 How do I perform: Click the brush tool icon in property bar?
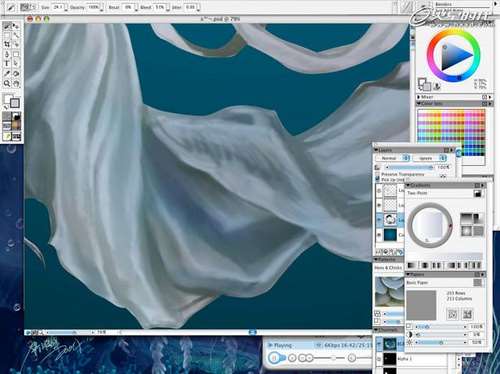point(10,8)
